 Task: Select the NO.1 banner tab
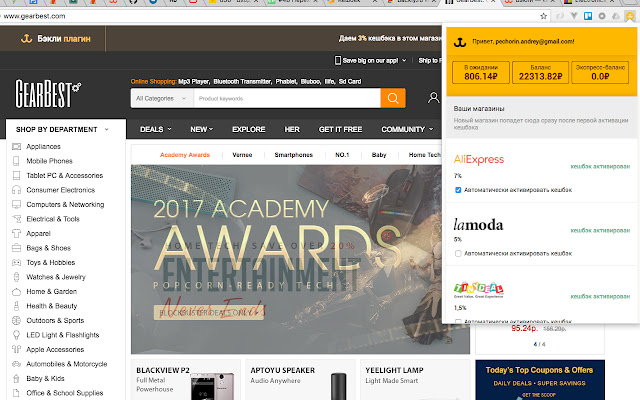(342, 155)
